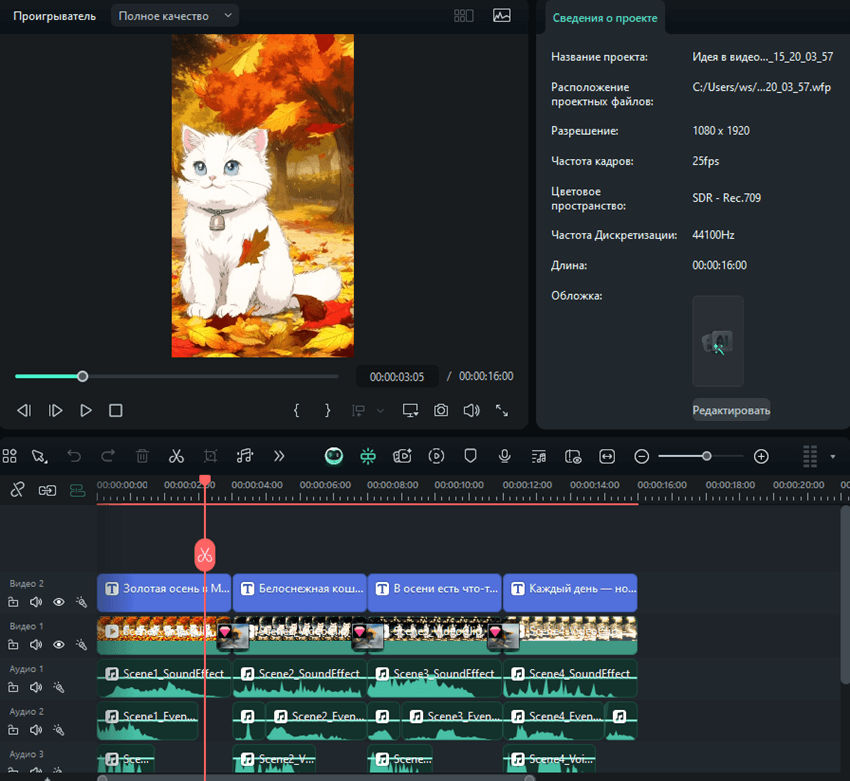Zoom out the timeline with minus button
This screenshot has height=781, width=850.
click(x=641, y=456)
